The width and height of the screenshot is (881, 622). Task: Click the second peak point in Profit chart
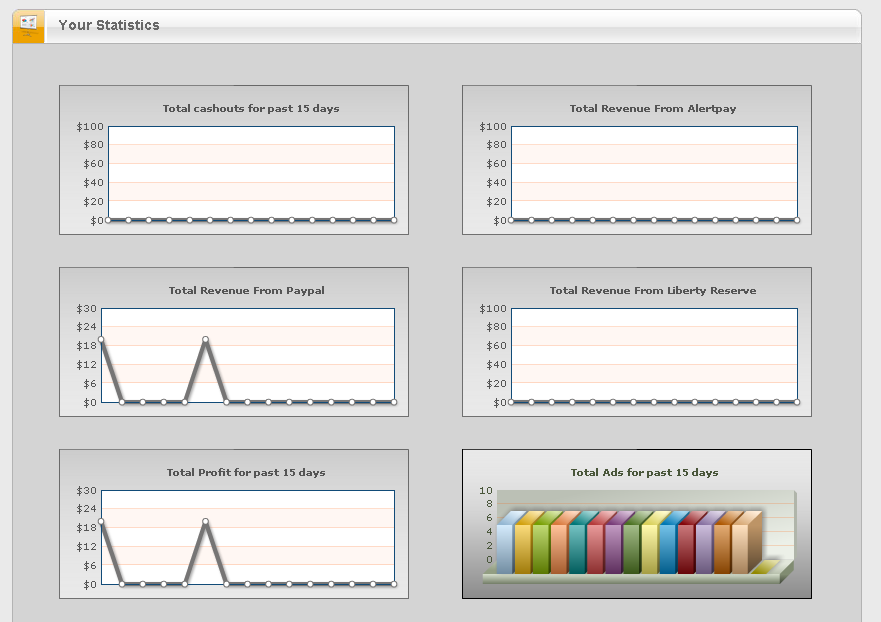click(206, 521)
